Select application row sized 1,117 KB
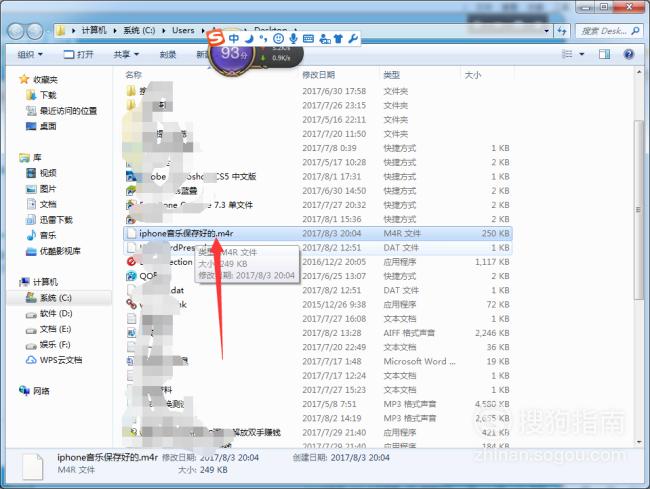 coord(318,262)
